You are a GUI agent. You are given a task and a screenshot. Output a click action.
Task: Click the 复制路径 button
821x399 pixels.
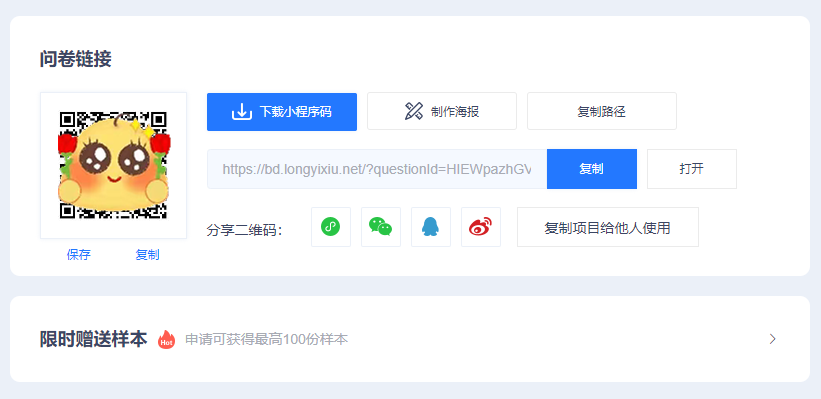tap(602, 111)
